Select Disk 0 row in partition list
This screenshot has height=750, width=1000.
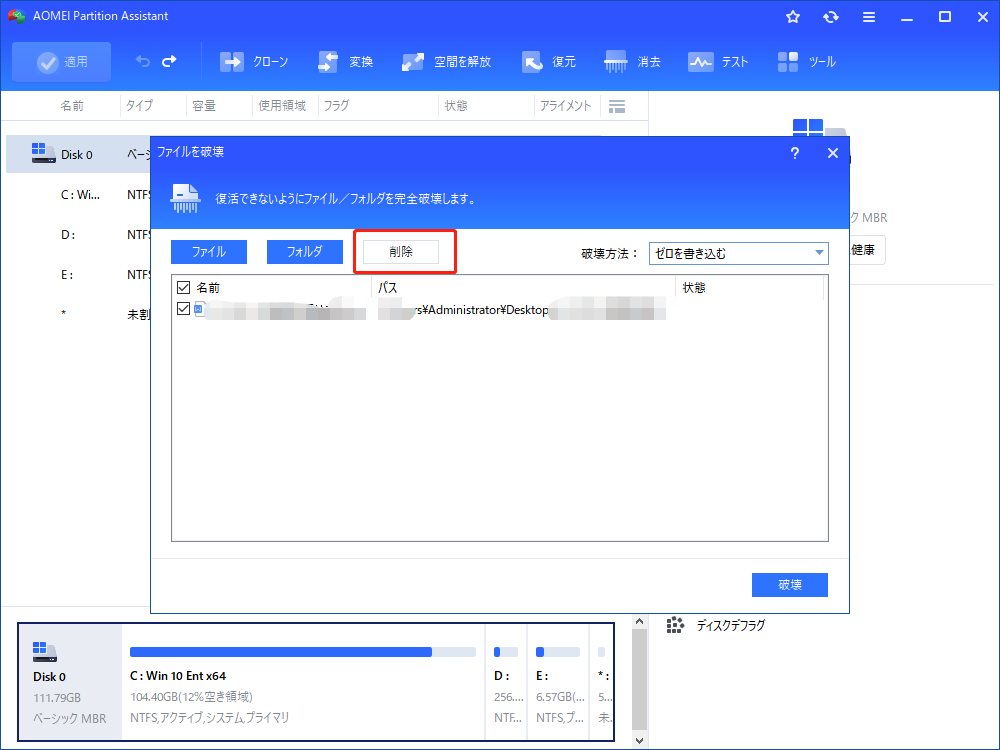point(78,154)
